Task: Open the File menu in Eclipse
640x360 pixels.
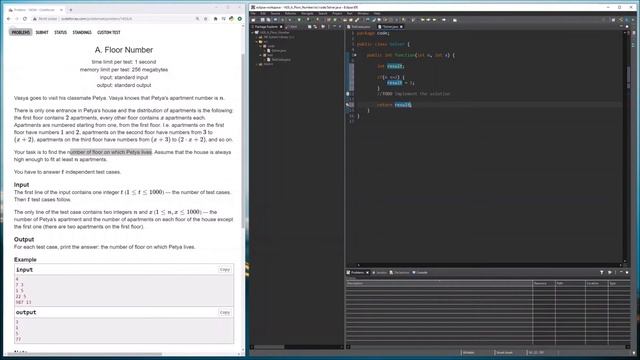Action: point(253,13)
